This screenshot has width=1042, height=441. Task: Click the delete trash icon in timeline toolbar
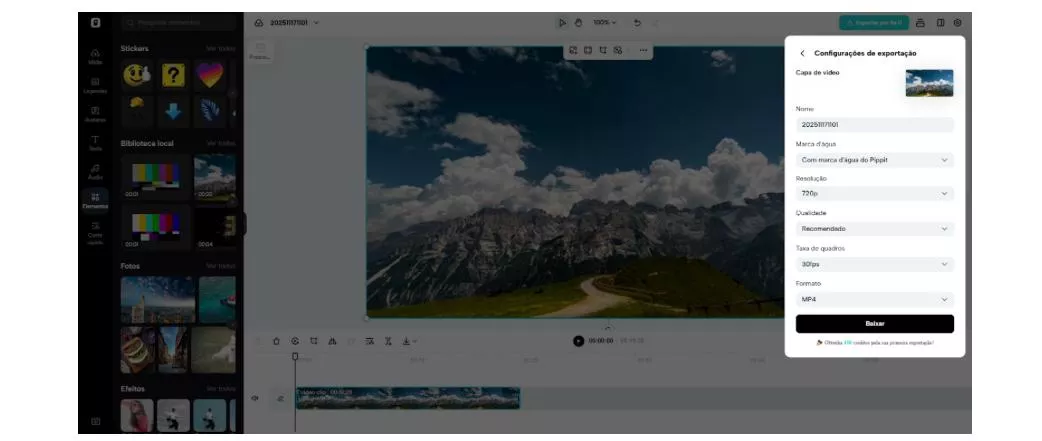277,341
